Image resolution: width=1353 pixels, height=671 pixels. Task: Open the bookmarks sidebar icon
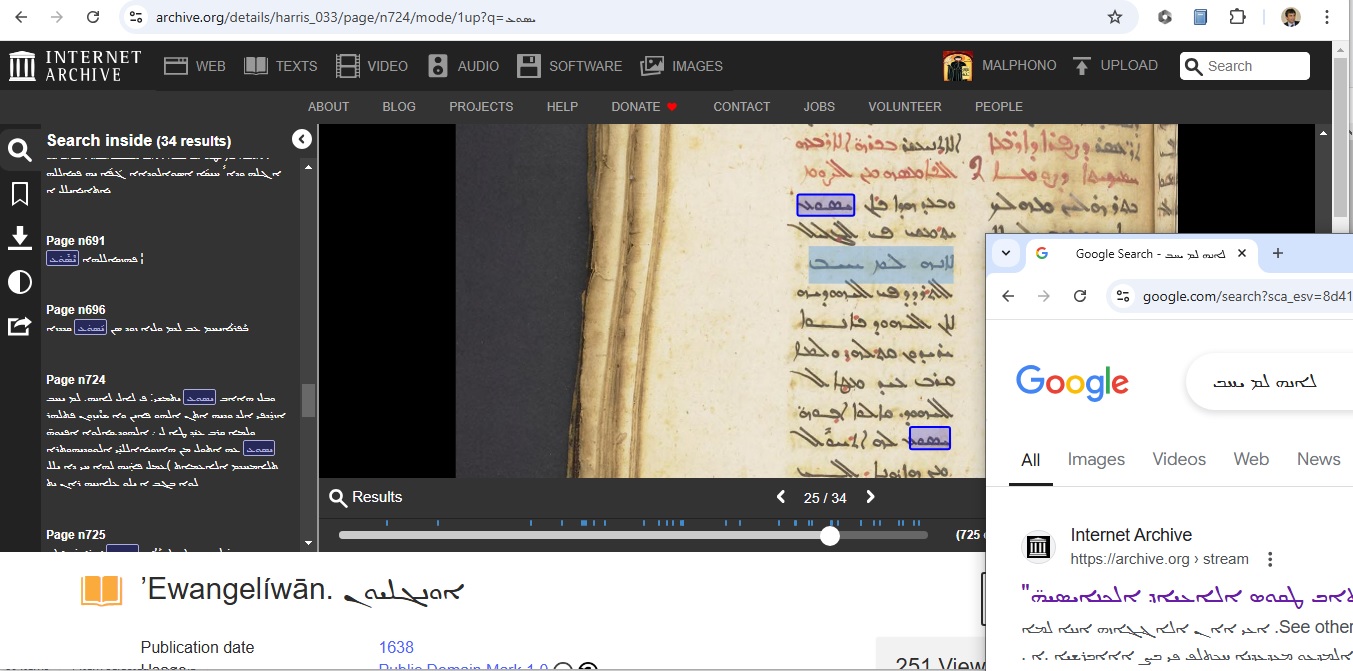(19, 194)
